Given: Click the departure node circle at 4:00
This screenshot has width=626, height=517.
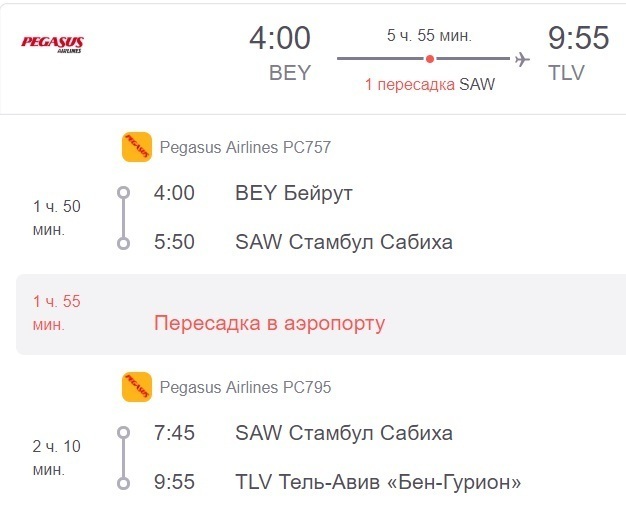Looking at the screenshot, I should (x=123, y=193).
